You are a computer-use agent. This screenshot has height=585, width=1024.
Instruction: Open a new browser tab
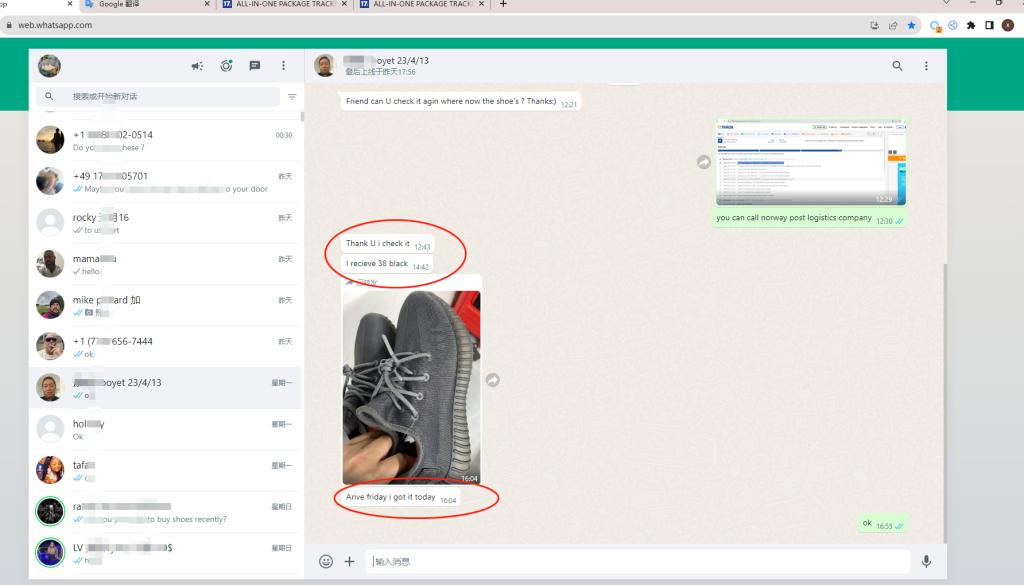click(x=503, y=5)
